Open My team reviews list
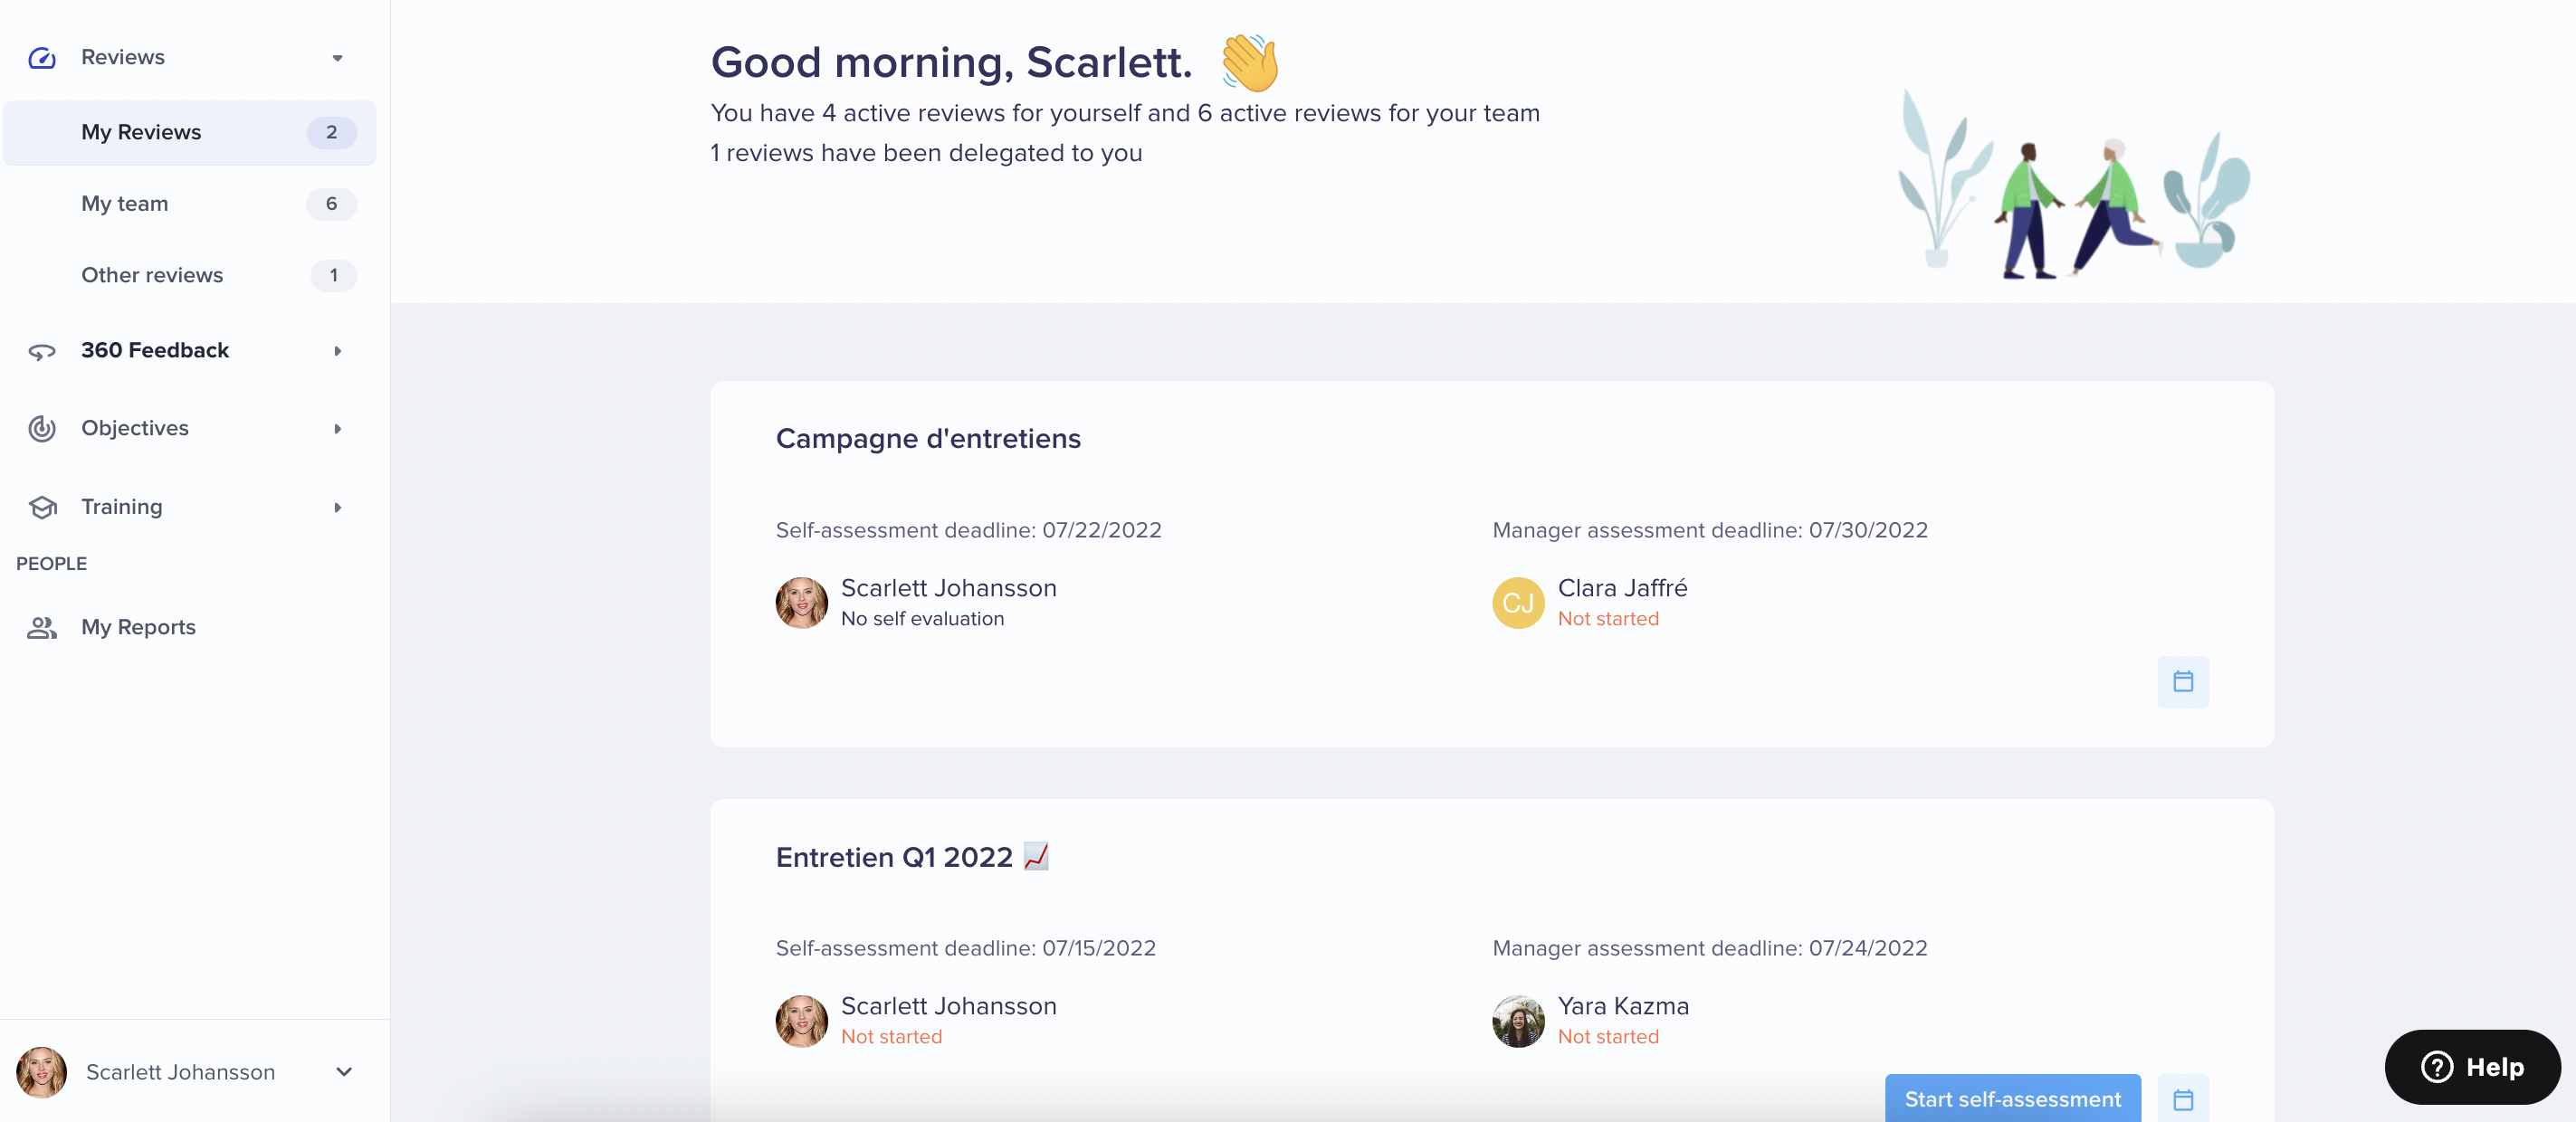 tap(190, 204)
